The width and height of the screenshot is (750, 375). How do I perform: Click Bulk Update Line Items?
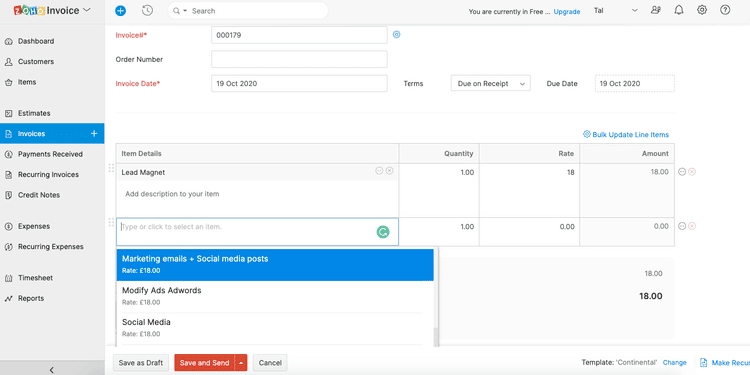coord(626,134)
